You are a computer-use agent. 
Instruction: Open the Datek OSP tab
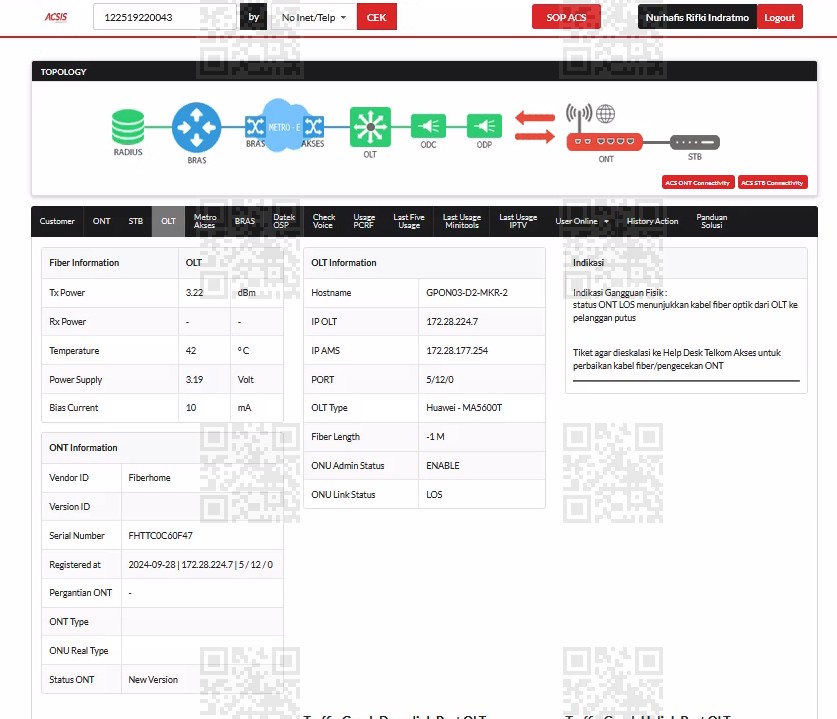(x=284, y=221)
